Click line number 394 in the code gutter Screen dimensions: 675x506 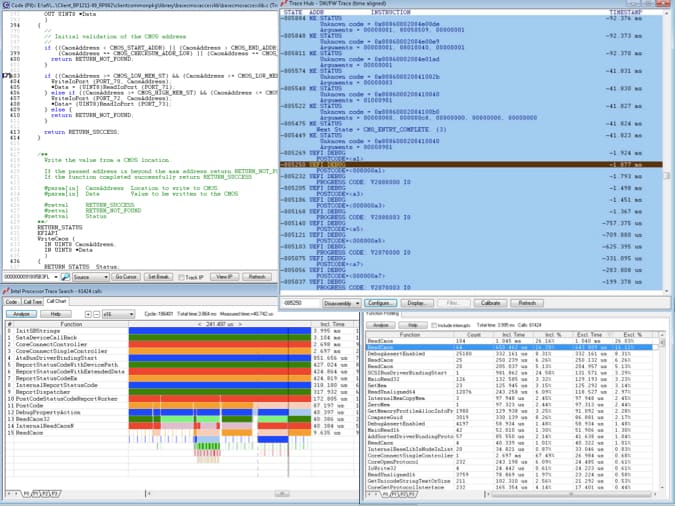coord(15,25)
